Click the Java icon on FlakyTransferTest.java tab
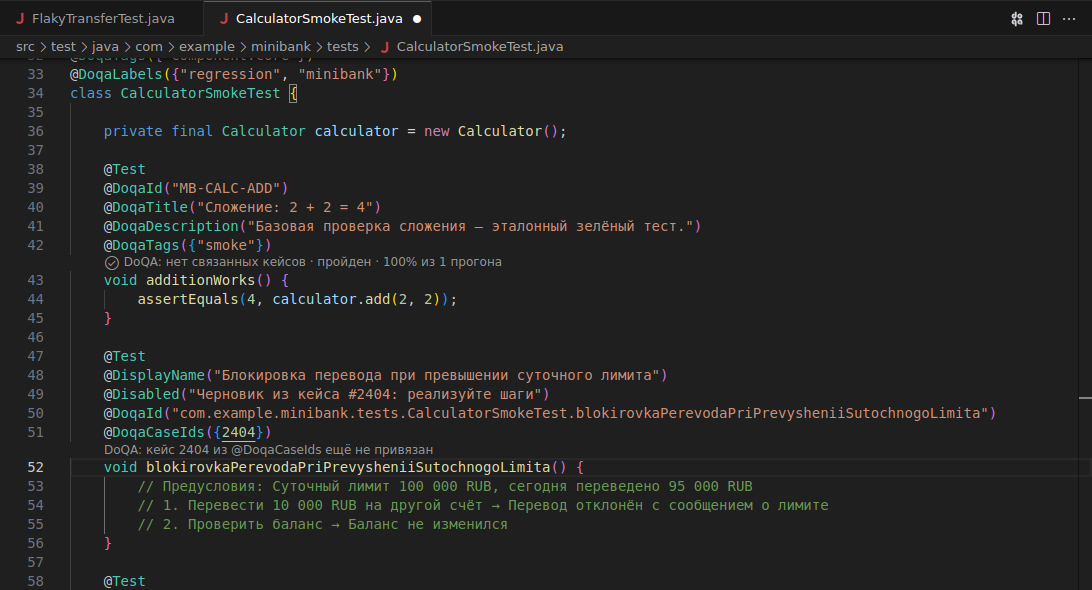This screenshot has height=590, width=1092. click(x=20, y=19)
